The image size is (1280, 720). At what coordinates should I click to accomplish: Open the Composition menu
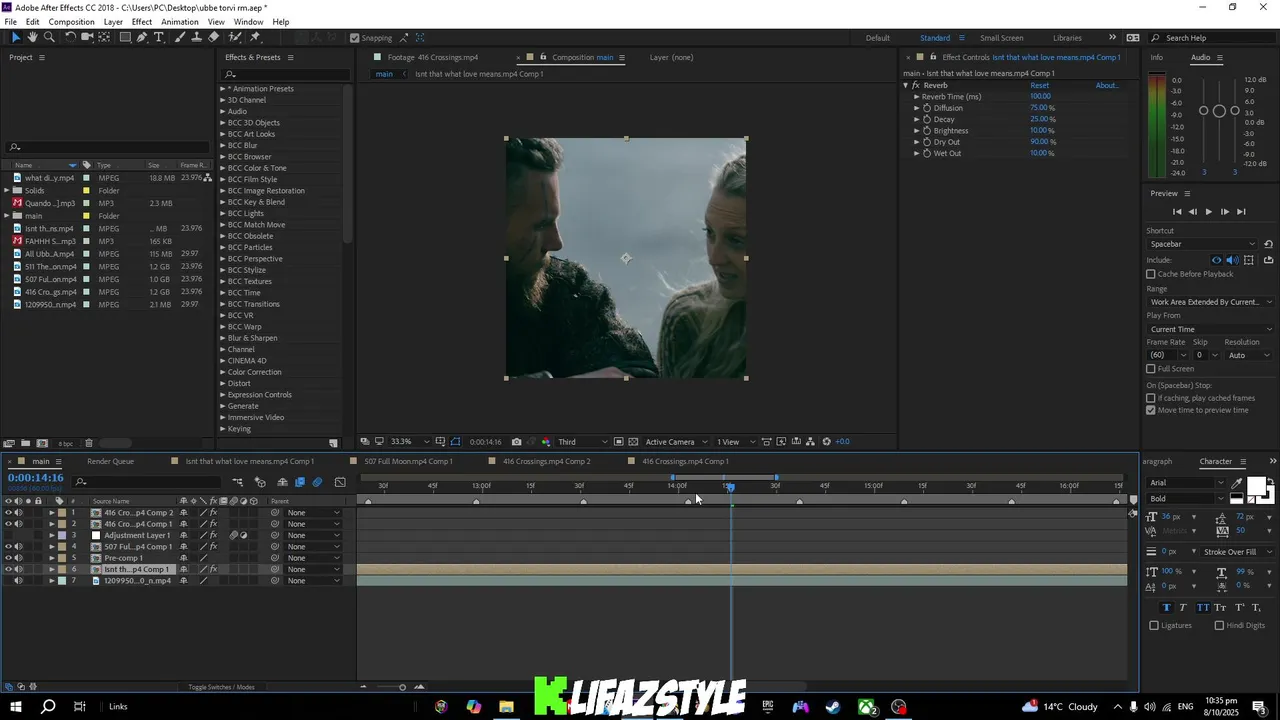(x=72, y=22)
